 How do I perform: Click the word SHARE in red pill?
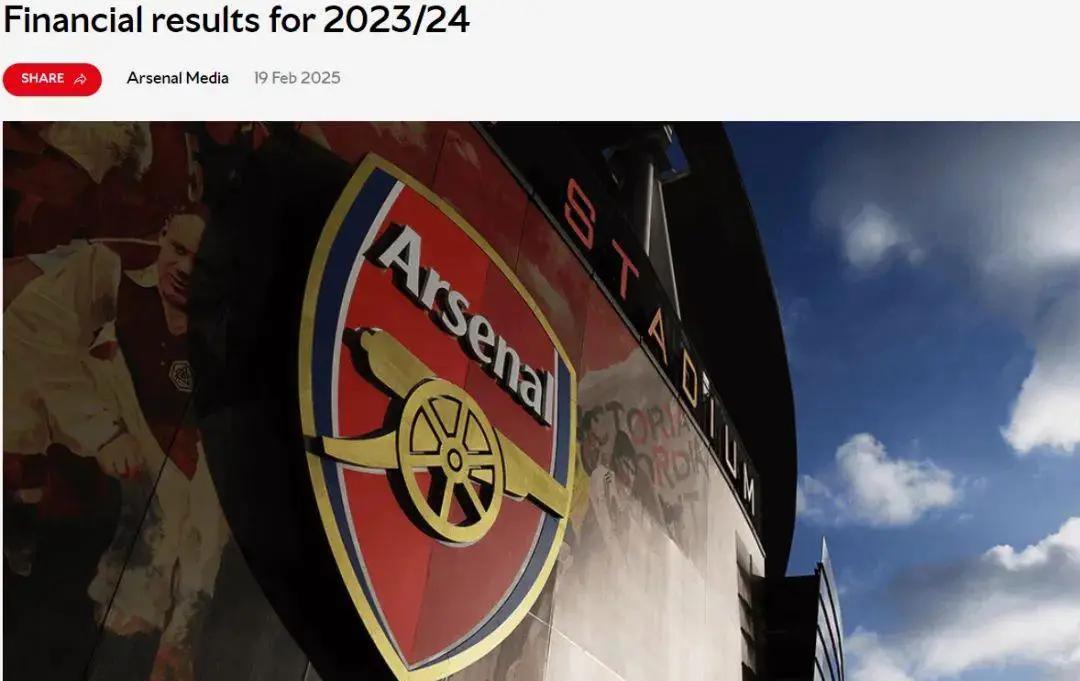43,78
